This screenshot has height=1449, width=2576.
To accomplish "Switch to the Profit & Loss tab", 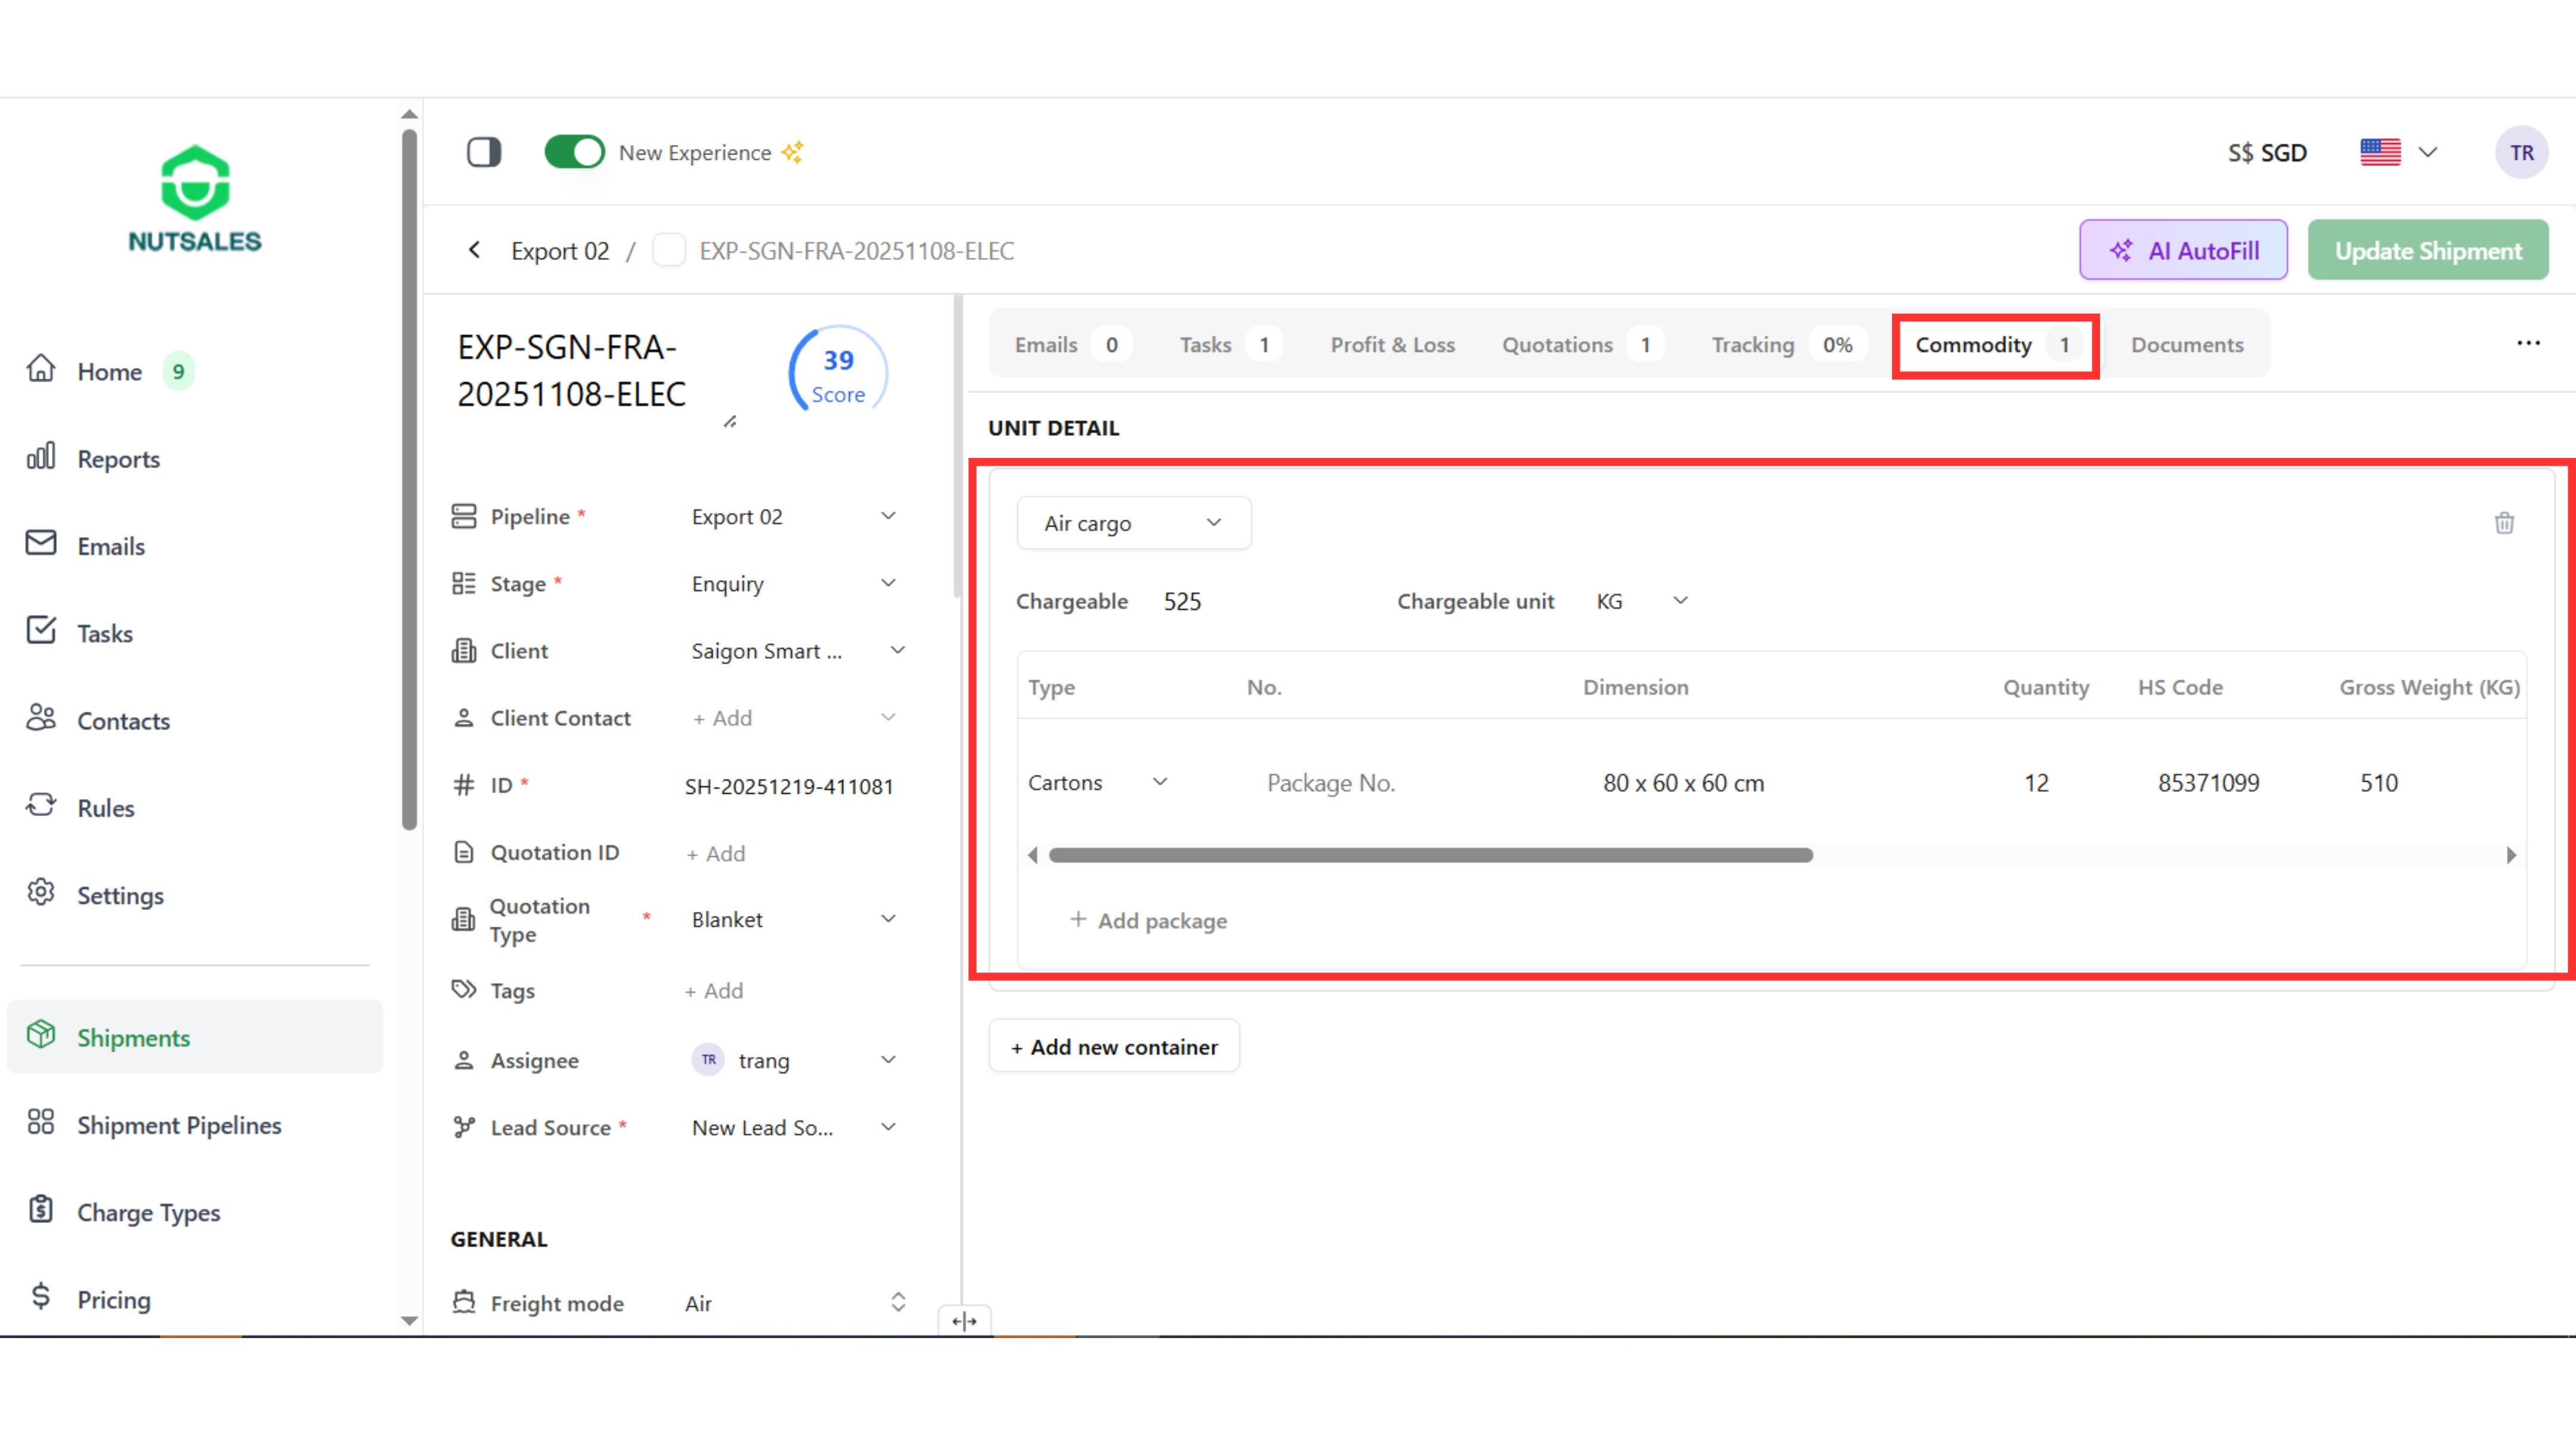I will click(x=1392, y=345).
